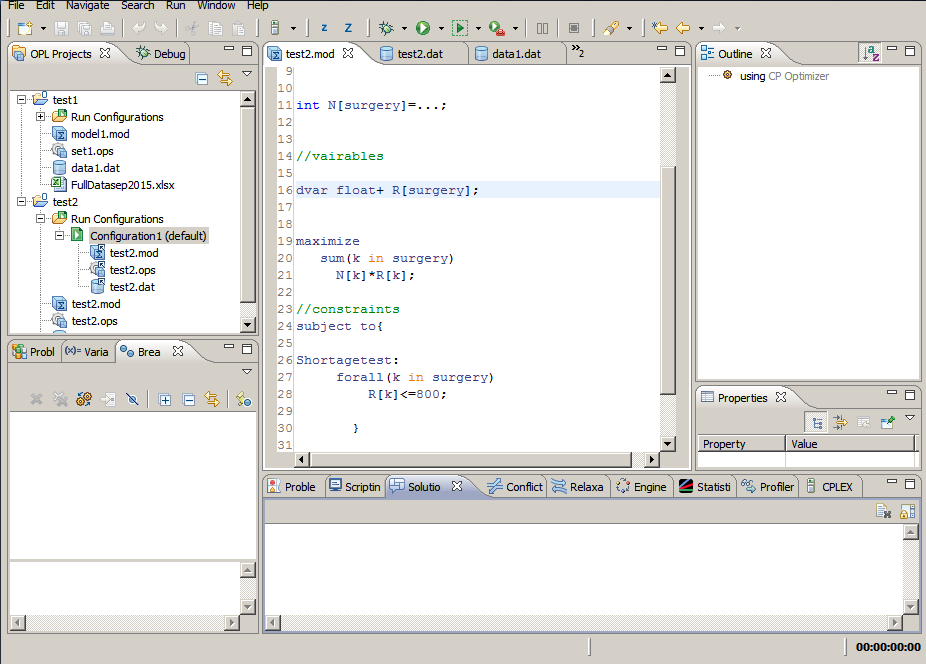Open the Engine tab

pos(641,487)
